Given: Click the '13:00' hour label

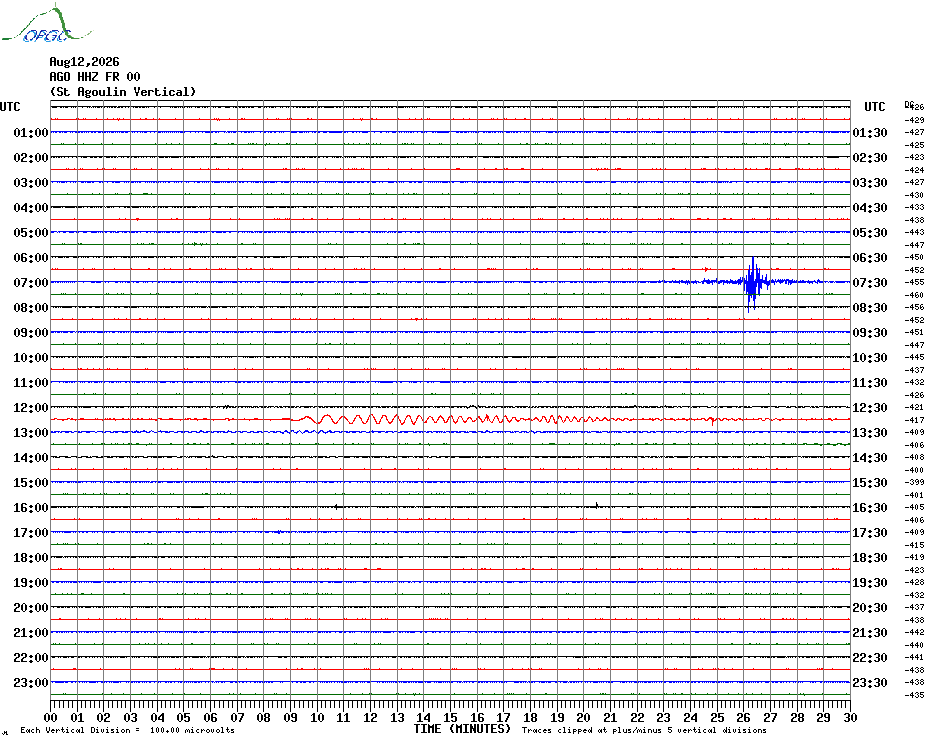Looking at the screenshot, I should [31, 433].
